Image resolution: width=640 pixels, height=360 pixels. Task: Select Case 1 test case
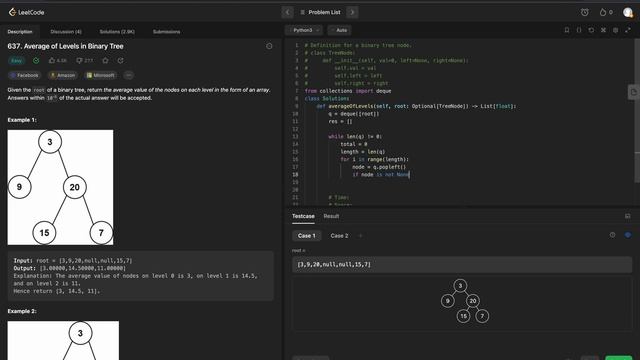[x=307, y=236]
